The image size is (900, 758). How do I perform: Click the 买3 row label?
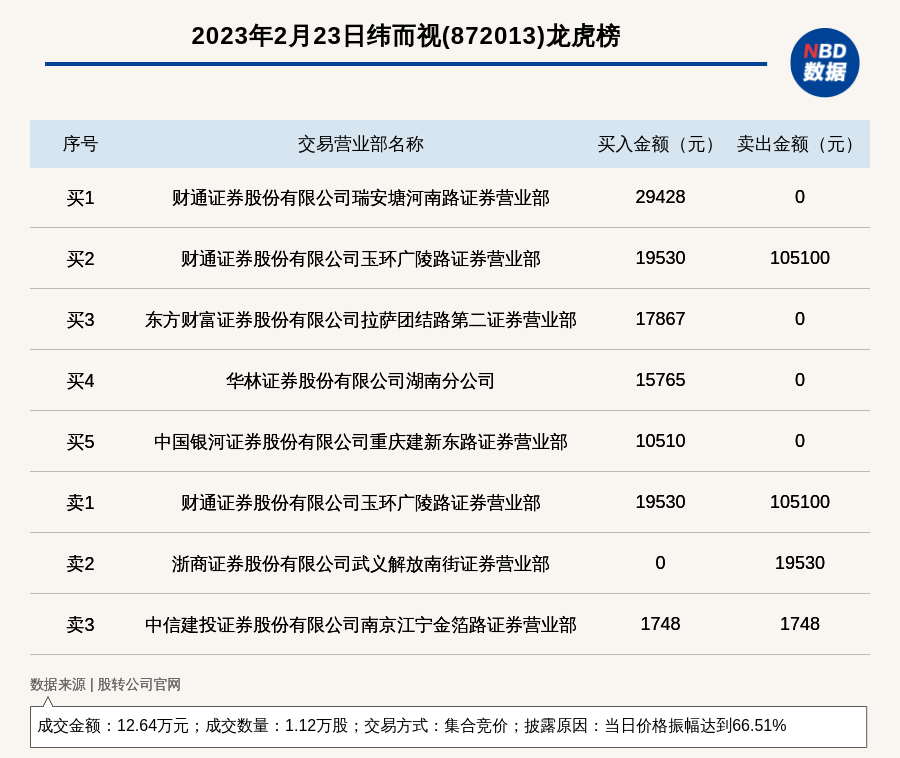pos(80,320)
